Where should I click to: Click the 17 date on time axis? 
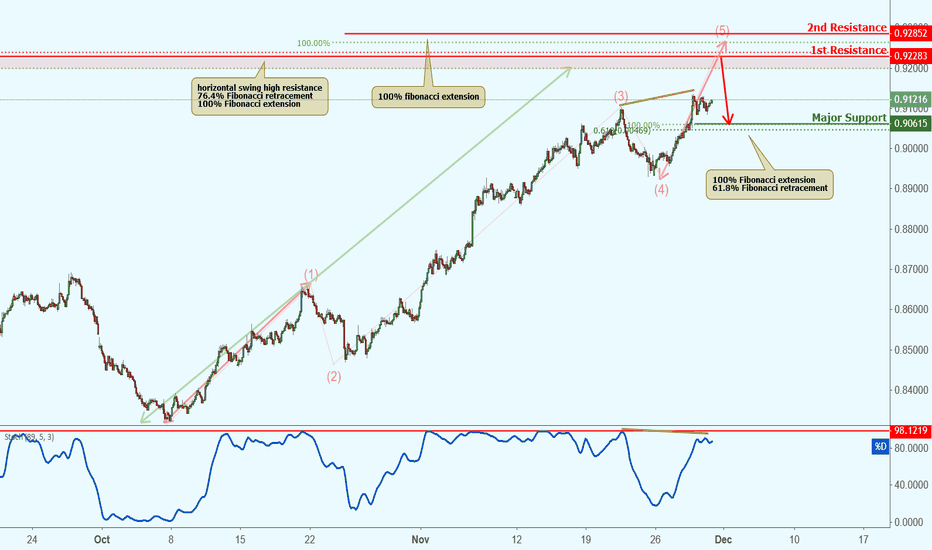click(x=863, y=539)
